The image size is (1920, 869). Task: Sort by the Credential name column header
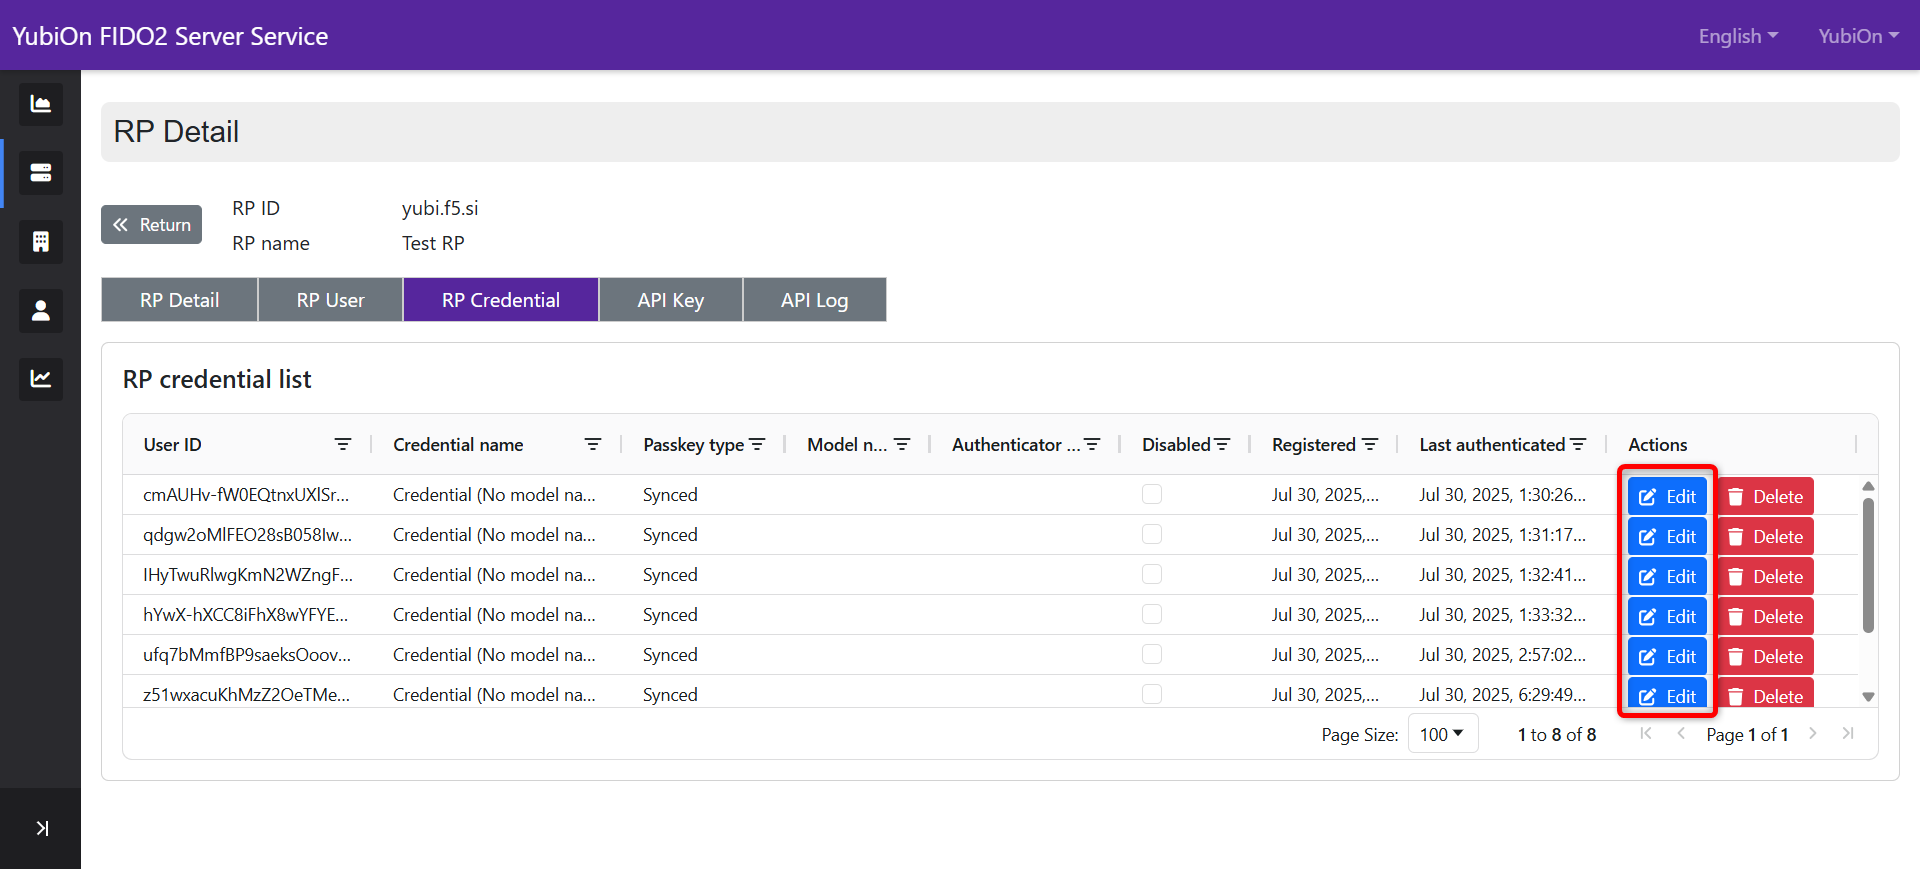tap(458, 445)
